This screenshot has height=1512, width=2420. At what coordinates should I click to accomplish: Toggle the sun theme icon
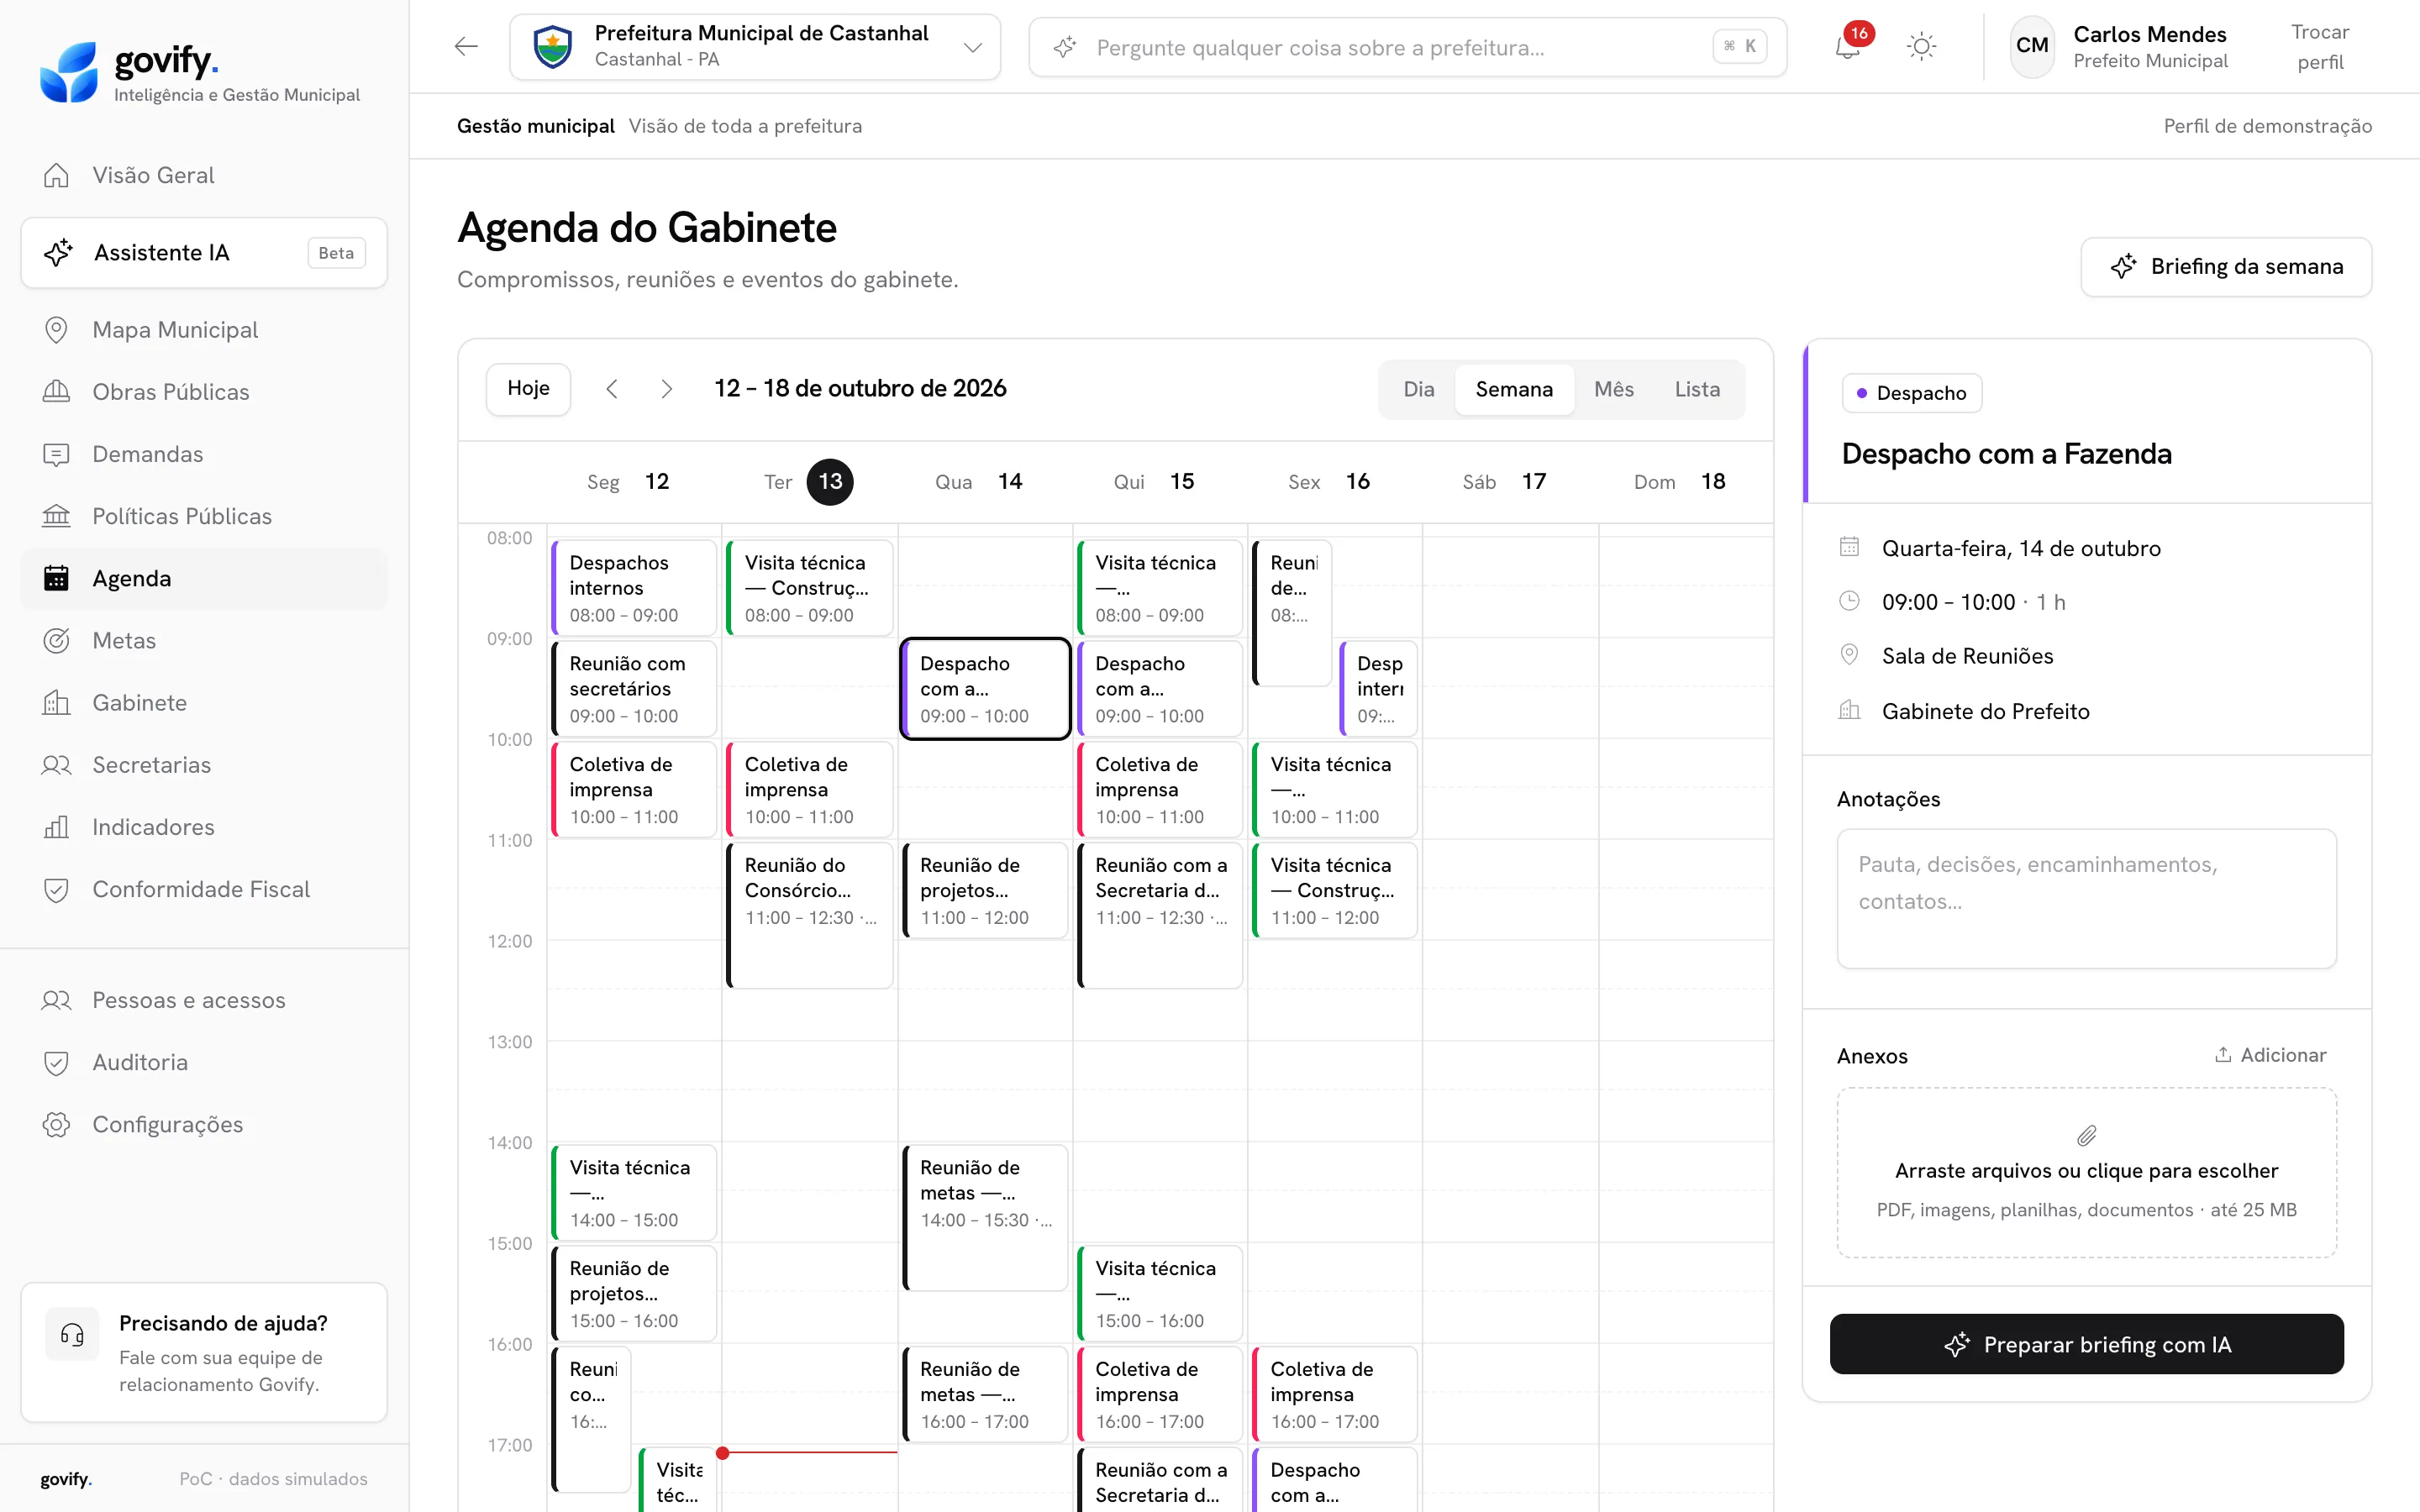1921,47
